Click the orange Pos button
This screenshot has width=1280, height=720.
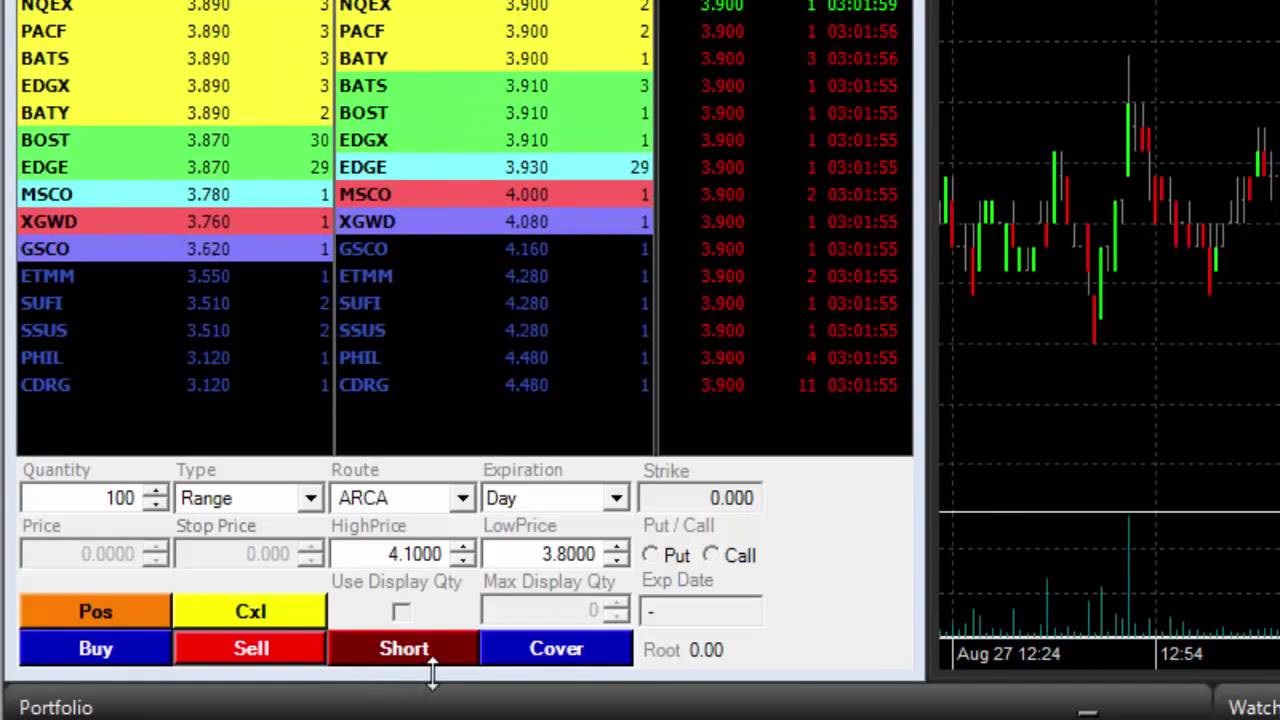click(x=96, y=611)
